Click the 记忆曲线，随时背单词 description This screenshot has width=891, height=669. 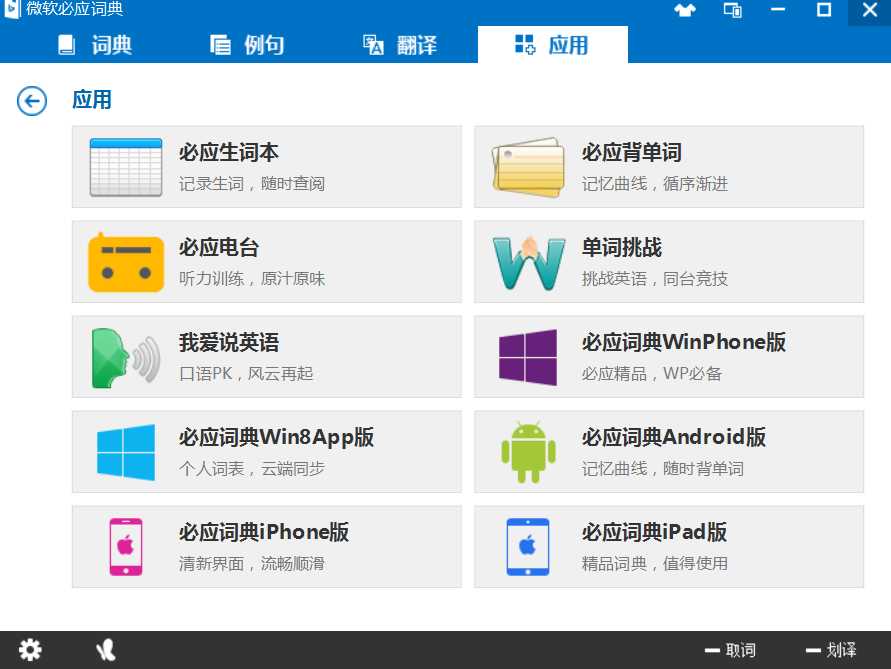click(663, 468)
